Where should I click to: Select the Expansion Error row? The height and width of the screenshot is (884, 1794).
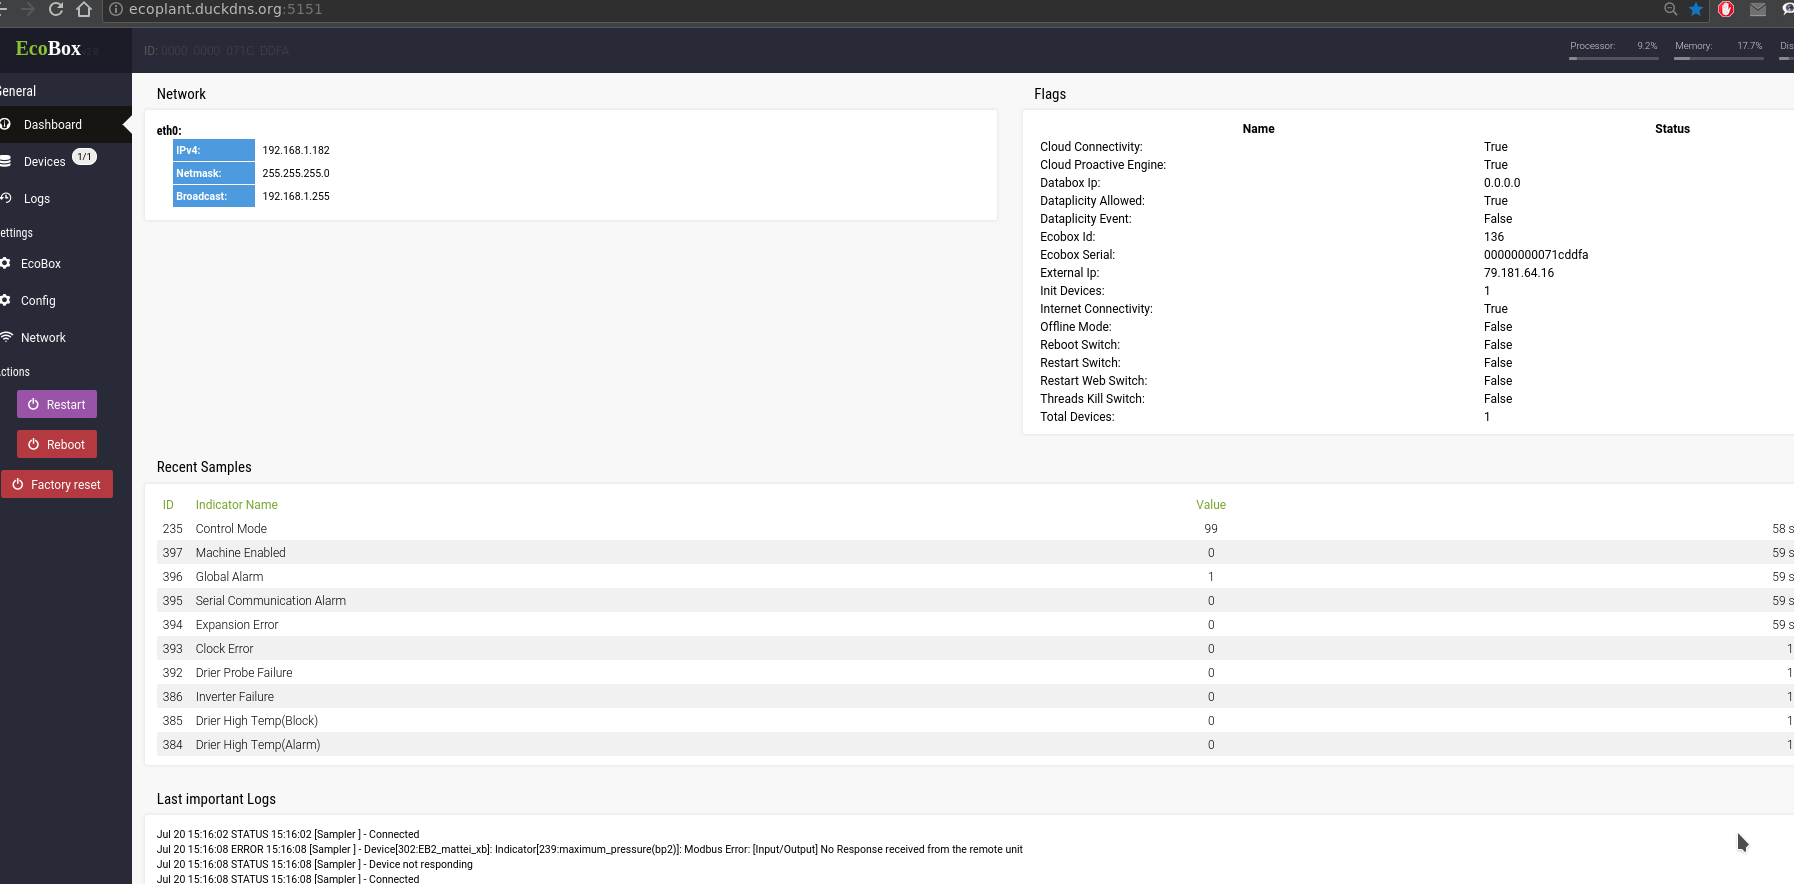(975, 625)
